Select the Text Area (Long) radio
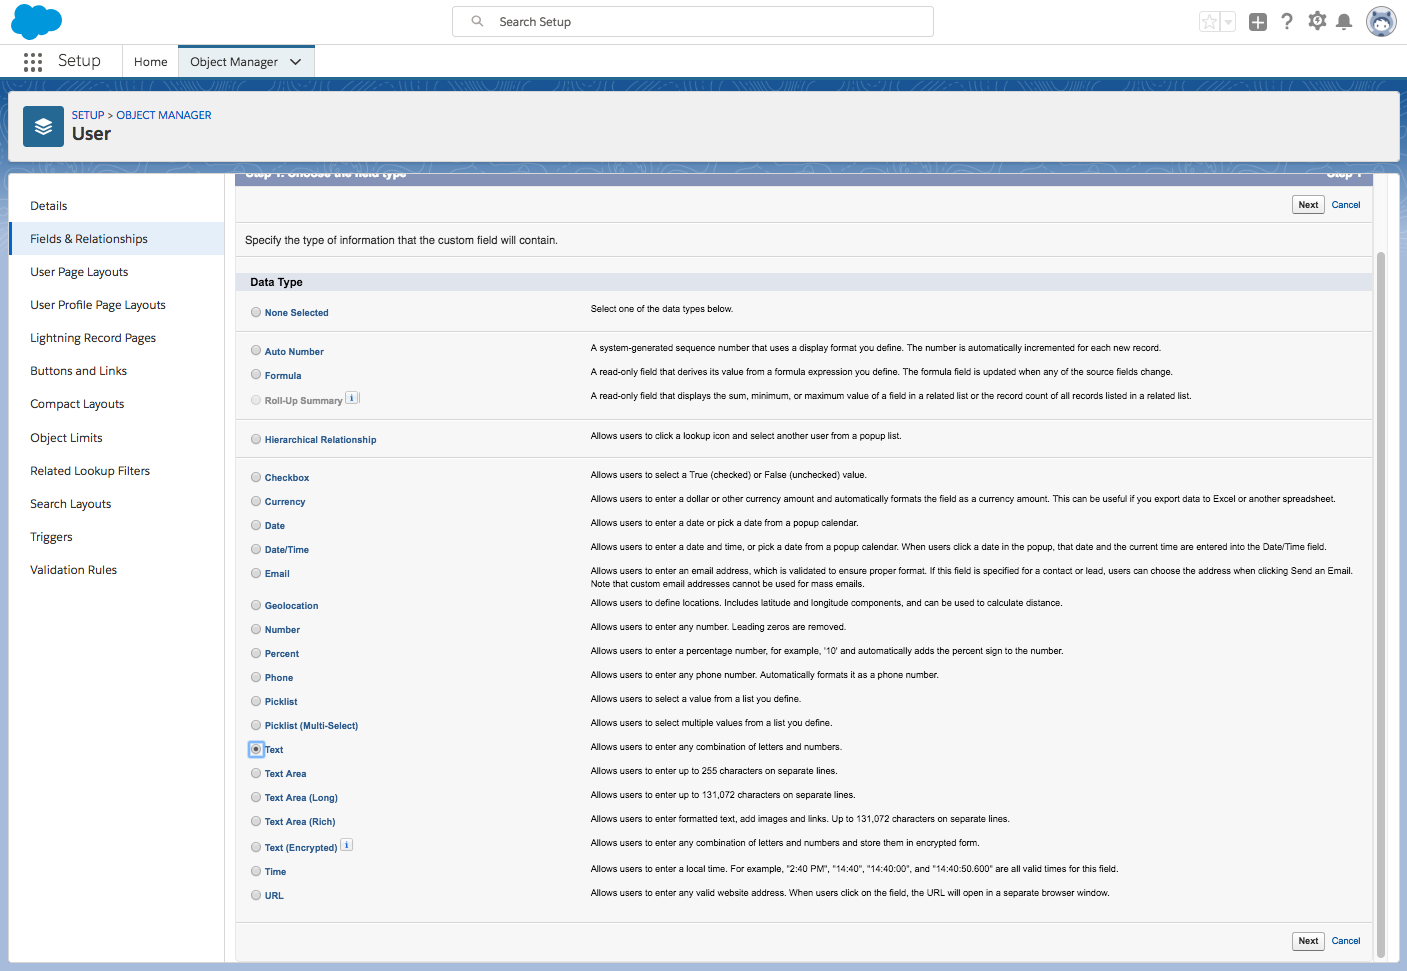Viewport: 1407px width, 971px height. (256, 797)
